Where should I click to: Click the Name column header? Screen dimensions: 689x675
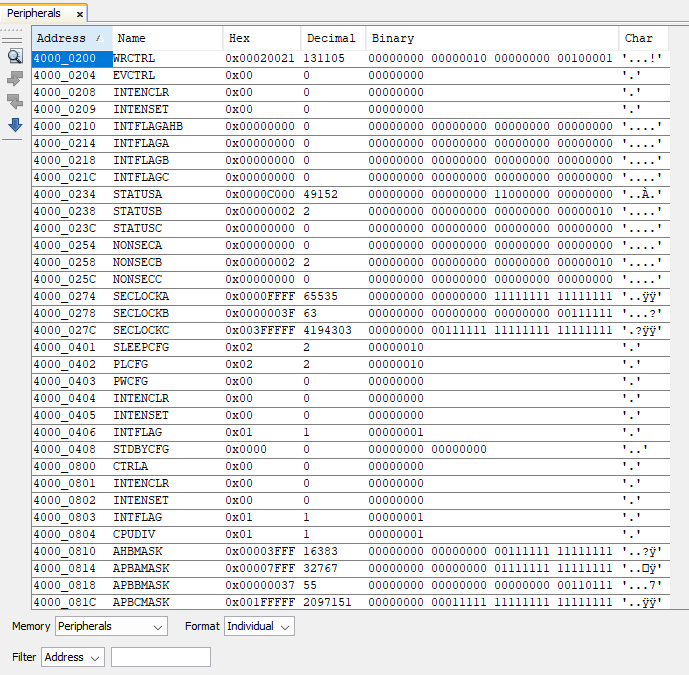click(x=165, y=38)
